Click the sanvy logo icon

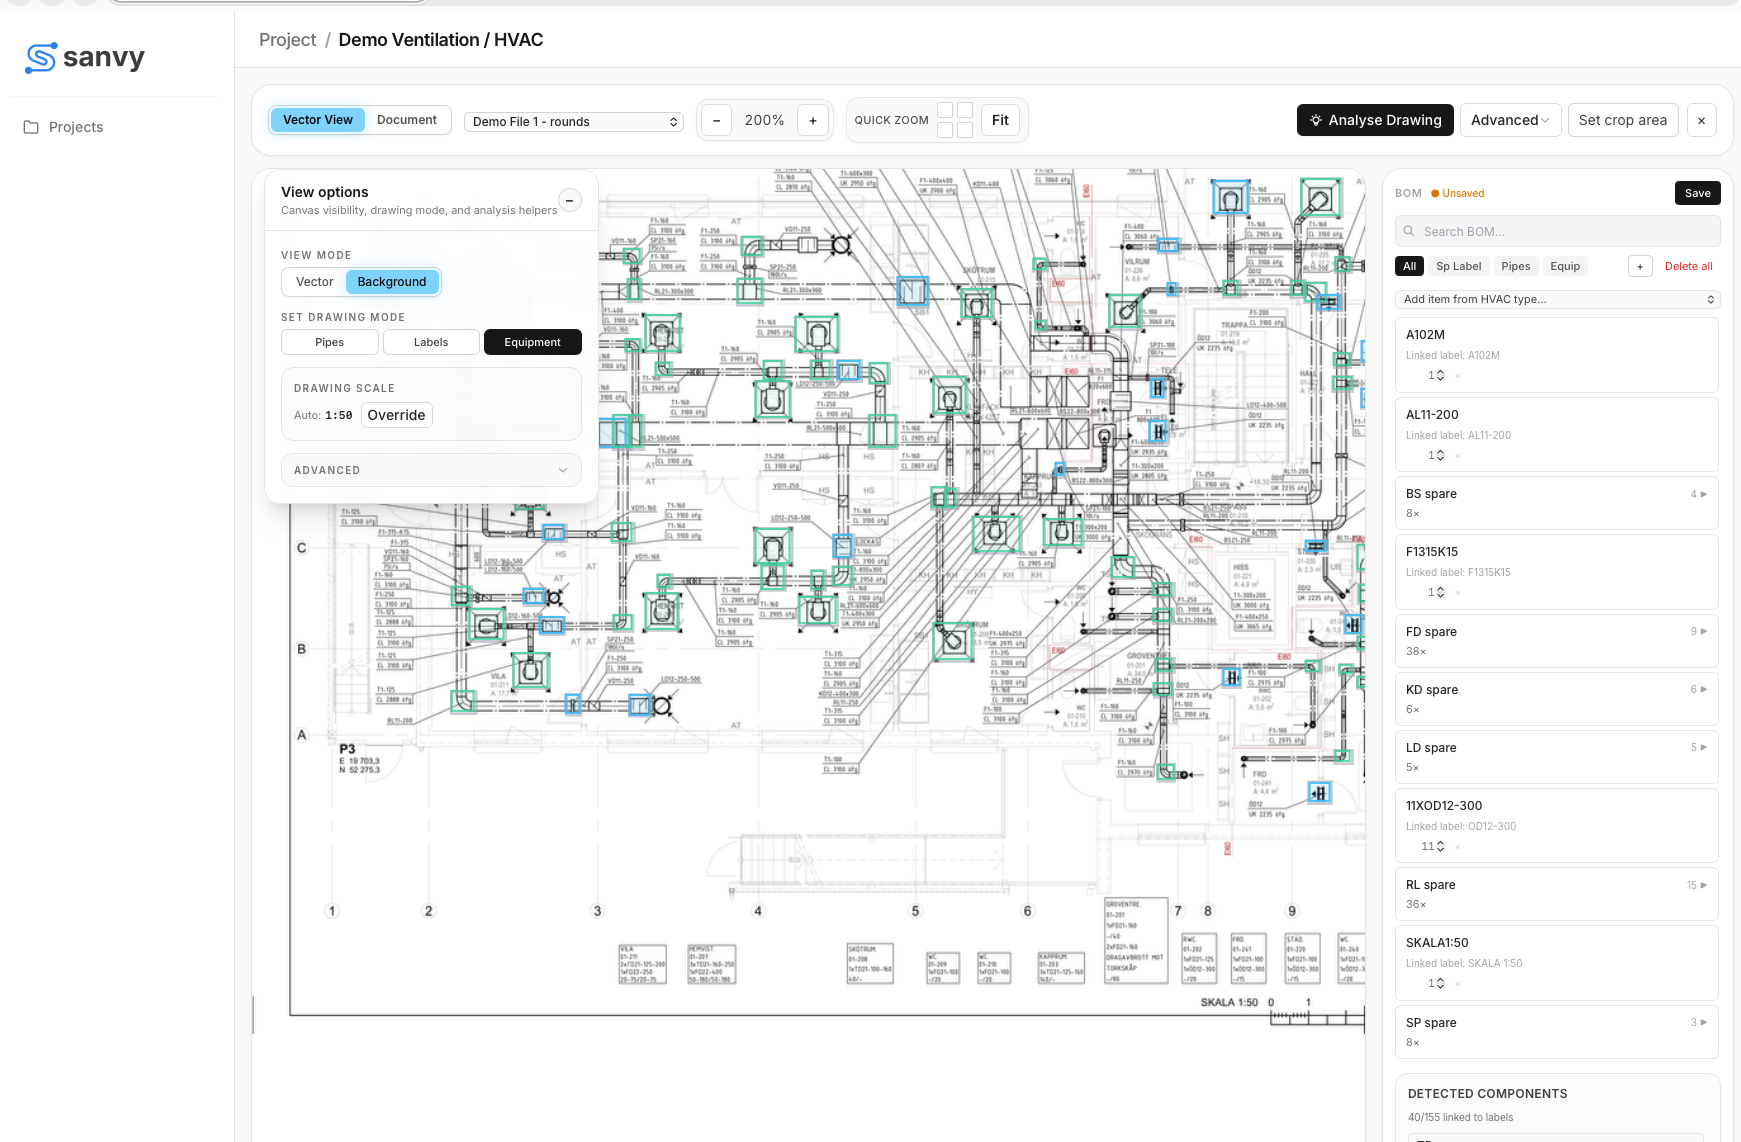pyautogui.click(x=41, y=58)
